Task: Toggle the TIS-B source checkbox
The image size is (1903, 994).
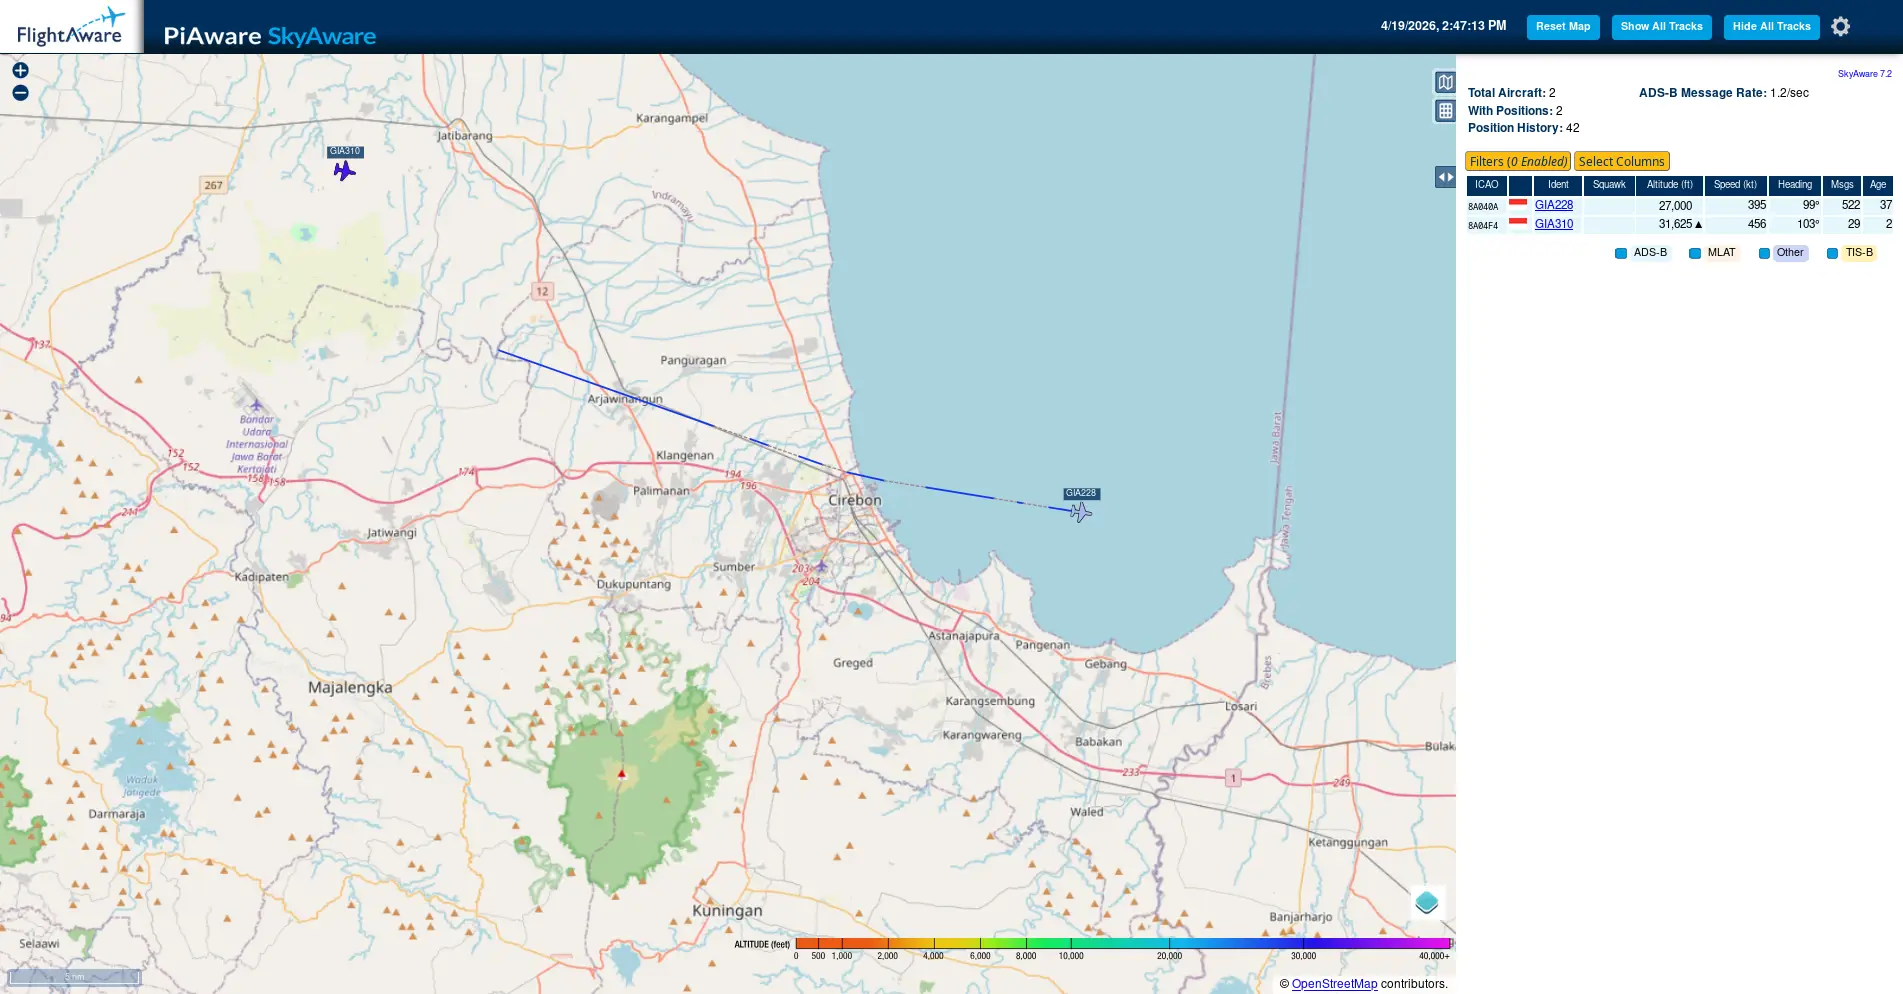Action: [x=1832, y=253]
